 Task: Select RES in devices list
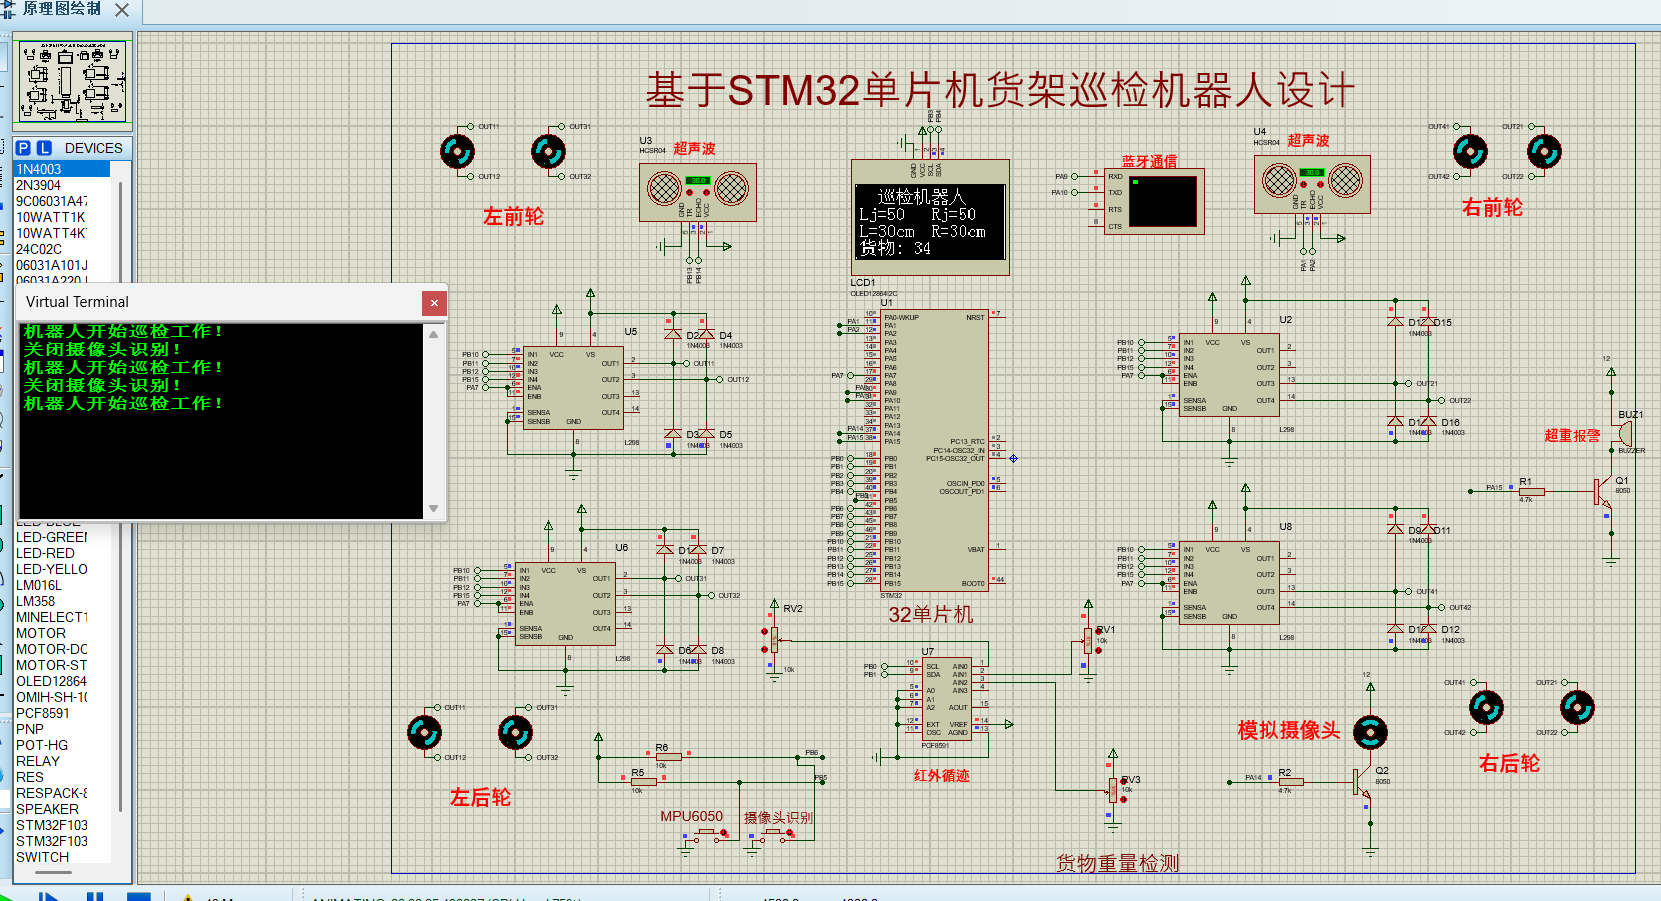(x=62, y=777)
